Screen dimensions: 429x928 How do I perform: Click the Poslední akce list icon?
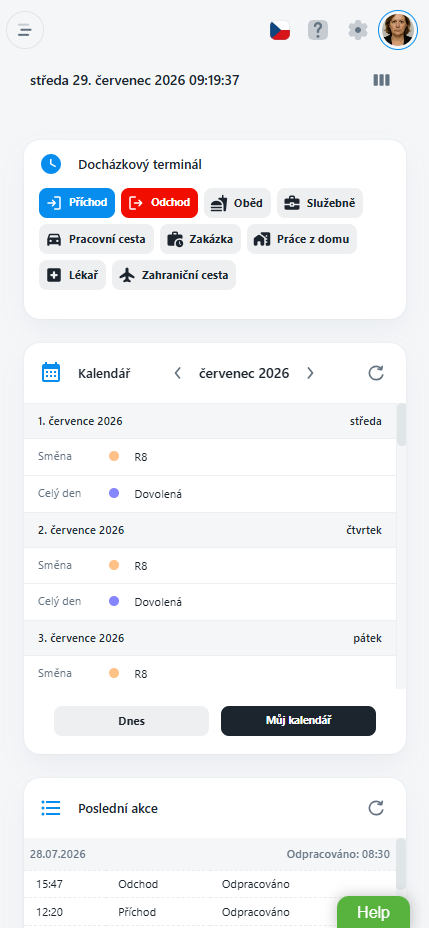coord(51,808)
